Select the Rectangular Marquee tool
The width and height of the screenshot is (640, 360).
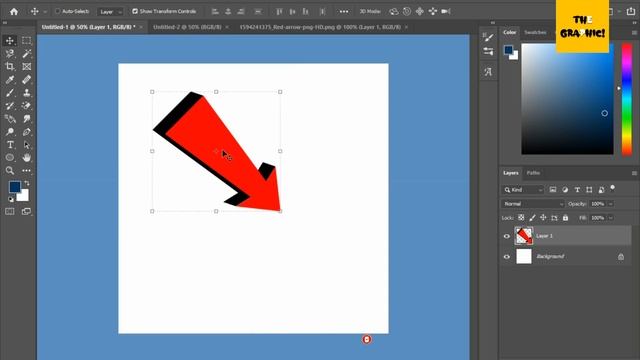pyautogui.click(x=27, y=40)
